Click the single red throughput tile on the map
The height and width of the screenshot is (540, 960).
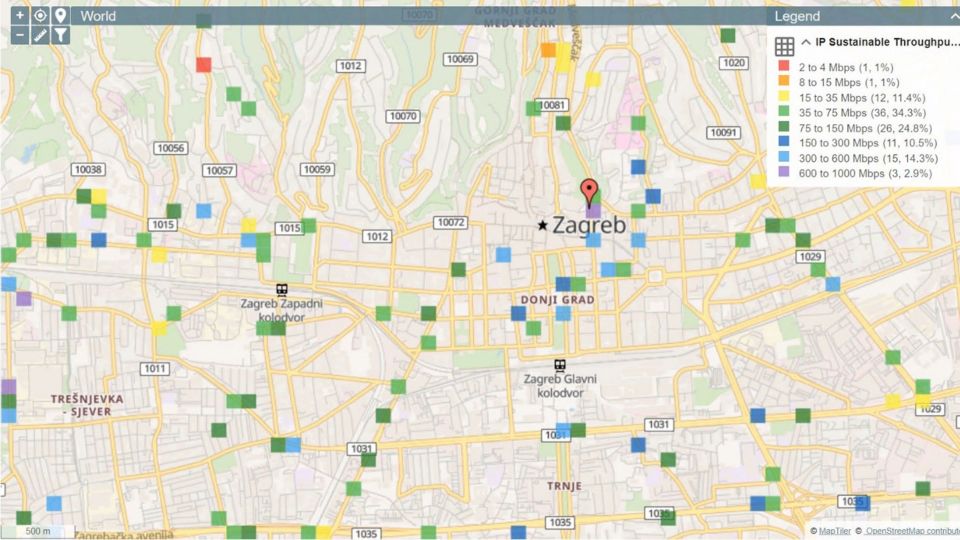tap(204, 64)
